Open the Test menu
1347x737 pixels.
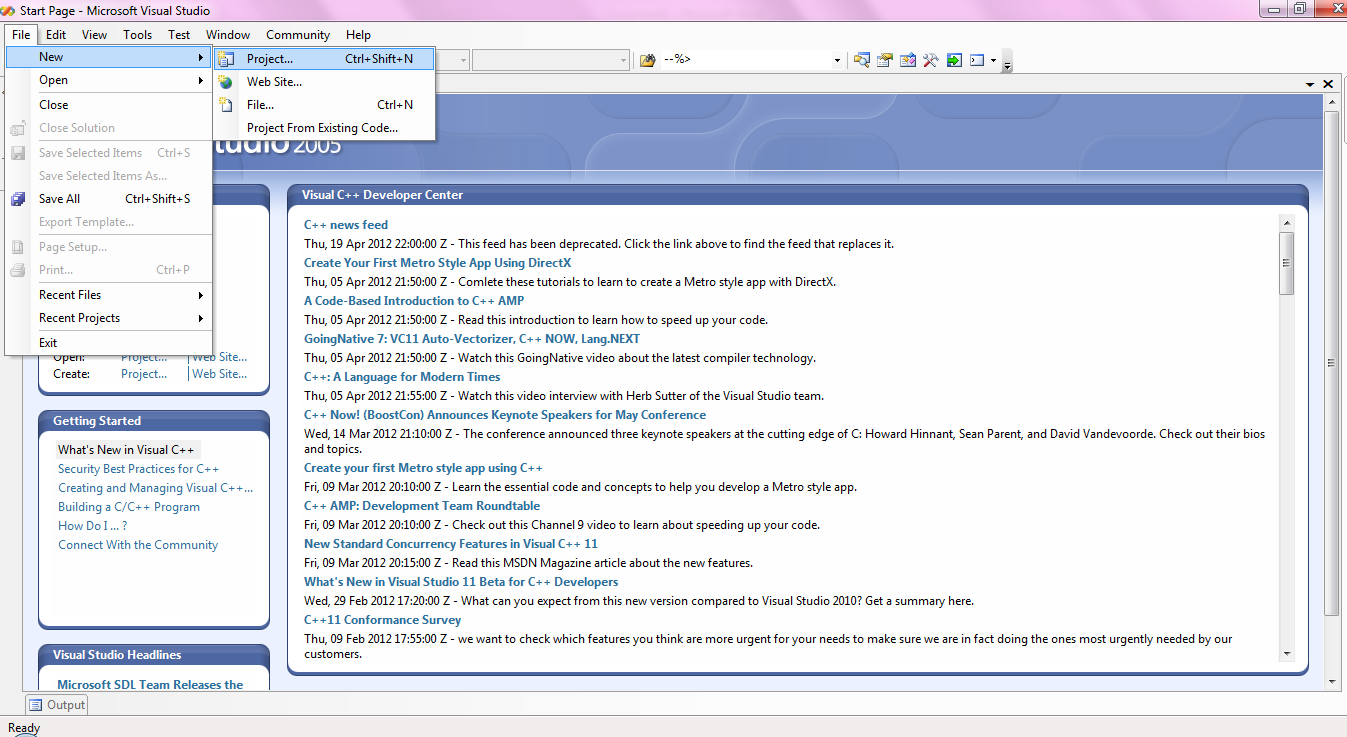click(179, 34)
